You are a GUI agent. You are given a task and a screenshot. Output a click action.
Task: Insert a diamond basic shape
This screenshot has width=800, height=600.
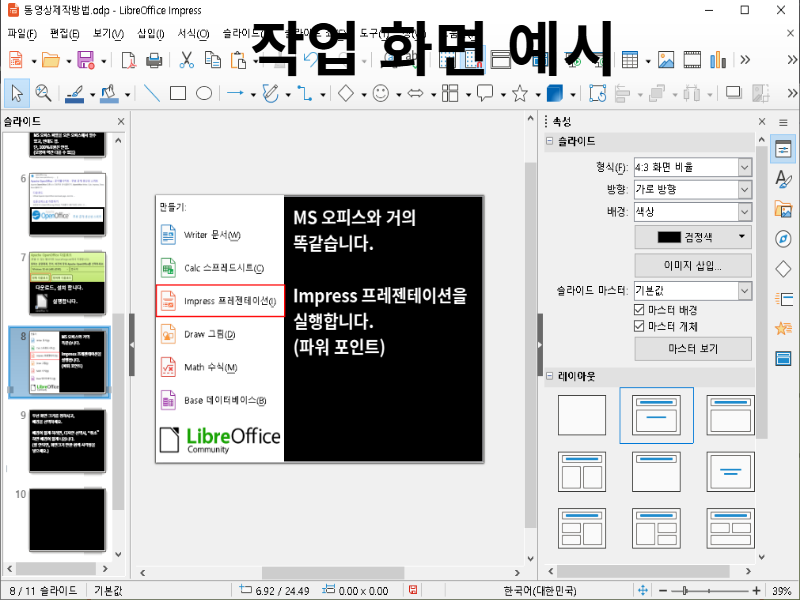point(346,93)
